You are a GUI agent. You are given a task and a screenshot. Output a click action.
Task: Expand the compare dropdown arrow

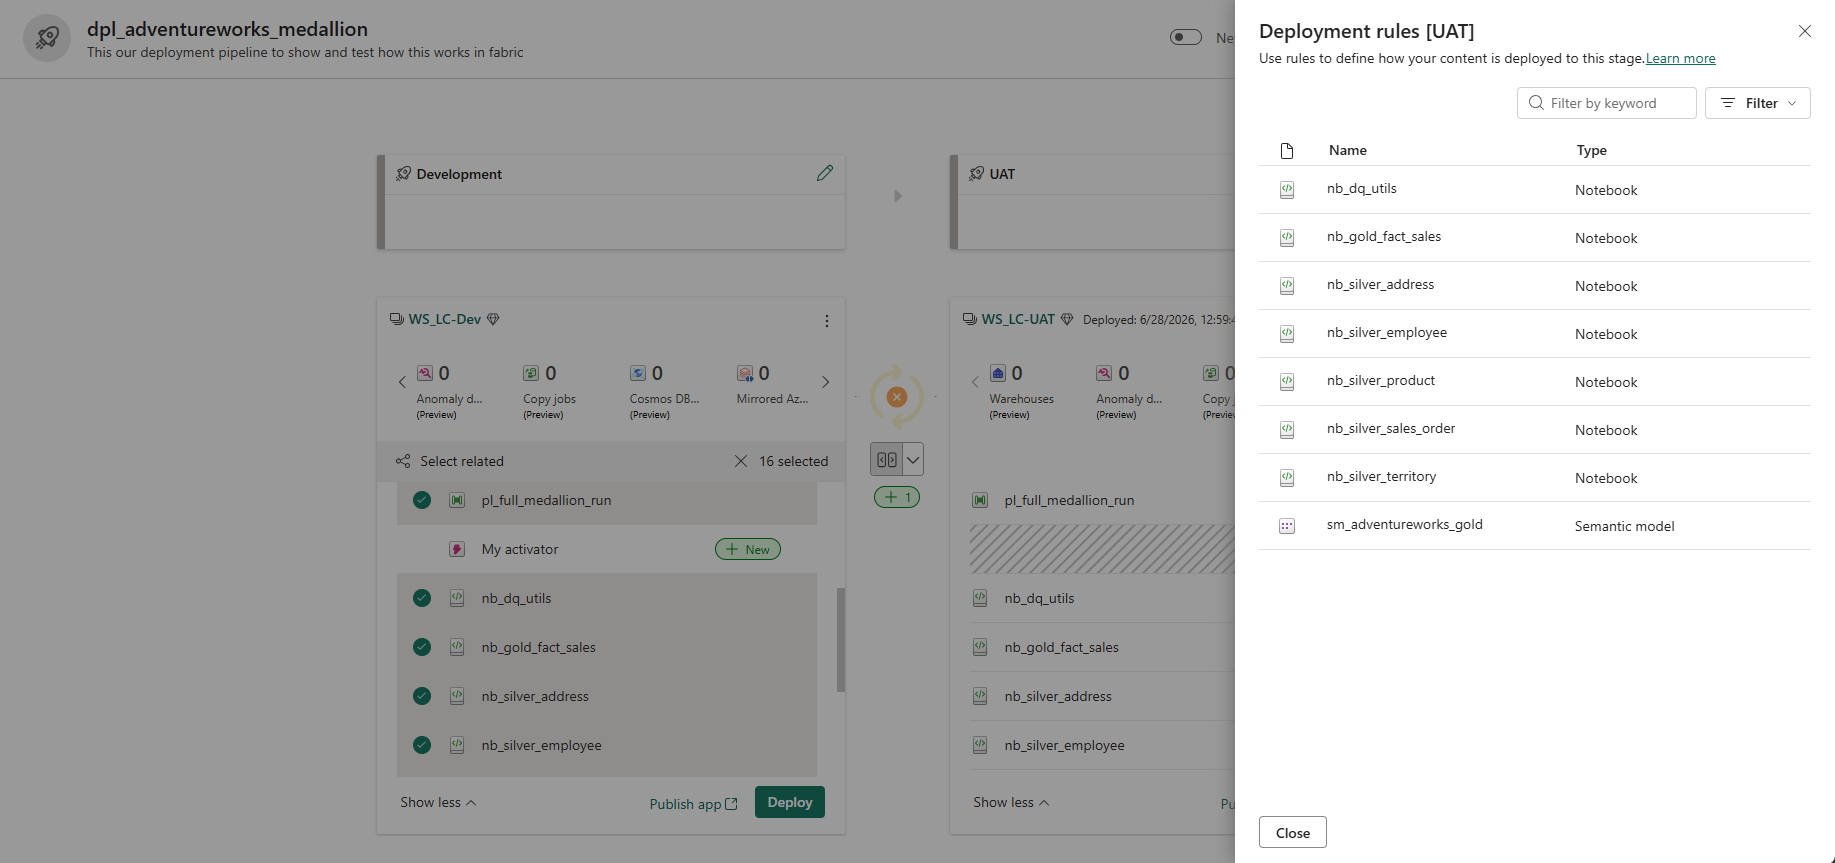[x=913, y=460]
